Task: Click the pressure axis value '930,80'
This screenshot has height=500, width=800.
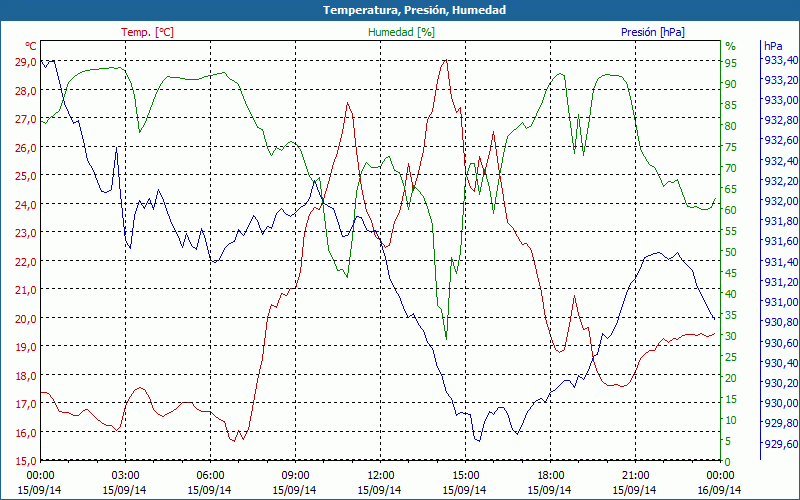Action: click(781, 322)
